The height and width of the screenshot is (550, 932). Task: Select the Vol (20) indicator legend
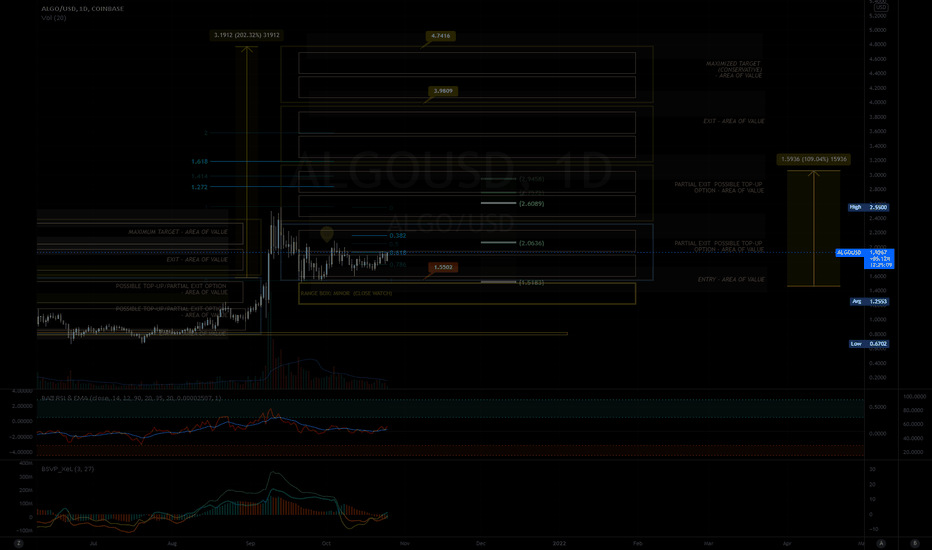pyautogui.click(x=53, y=18)
